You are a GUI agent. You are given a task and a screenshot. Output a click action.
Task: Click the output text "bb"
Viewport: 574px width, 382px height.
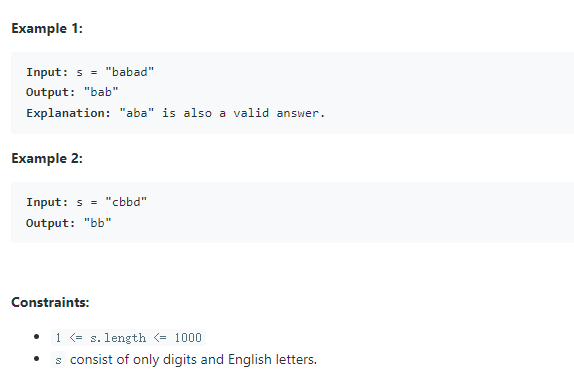[x=97, y=223]
